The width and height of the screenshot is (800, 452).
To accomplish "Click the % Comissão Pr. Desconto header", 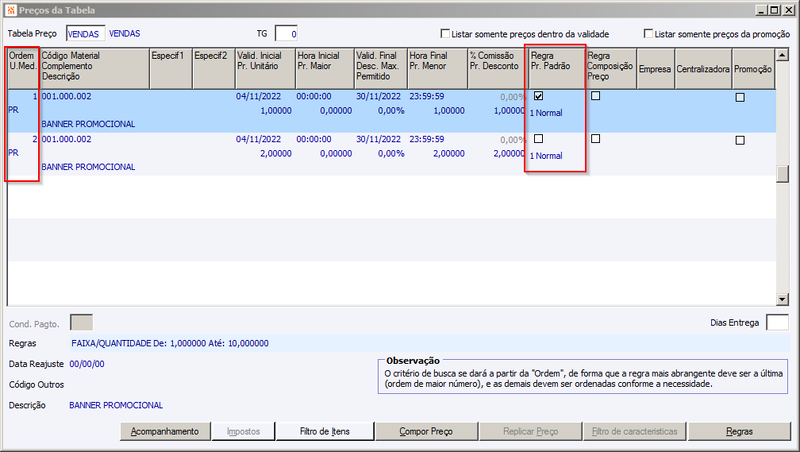I will click(498, 69).
